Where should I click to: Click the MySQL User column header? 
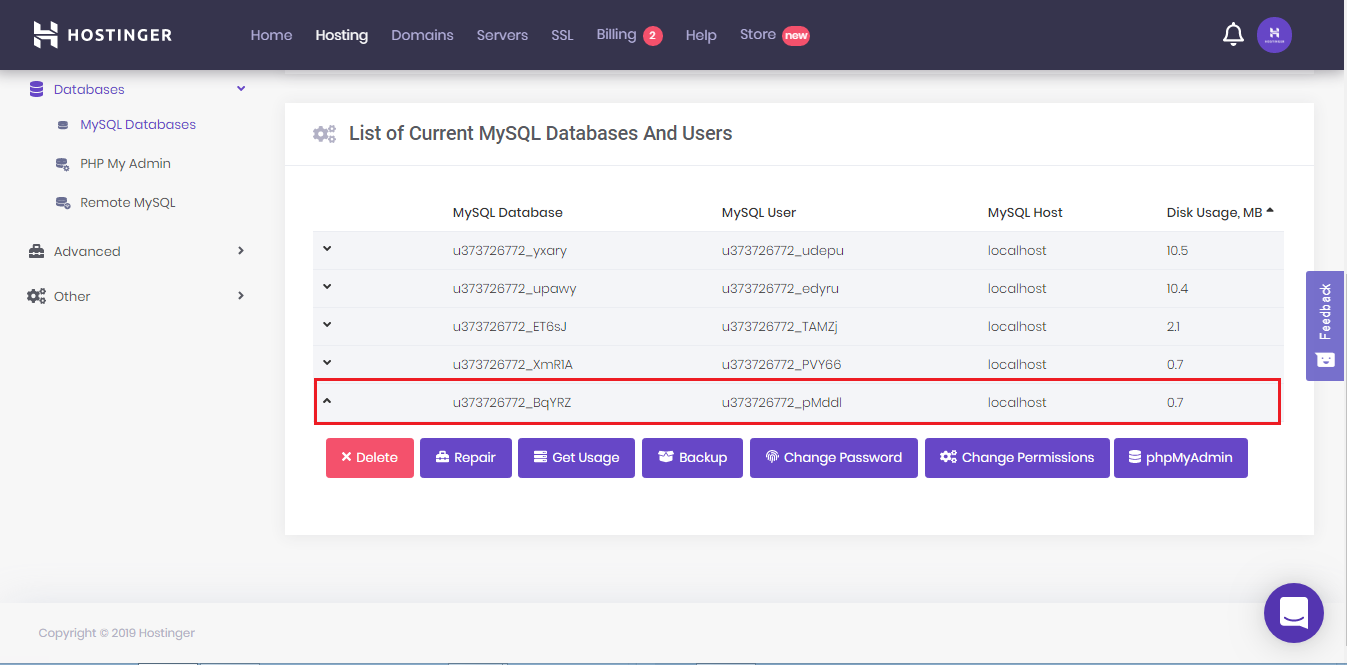(759, 212)
